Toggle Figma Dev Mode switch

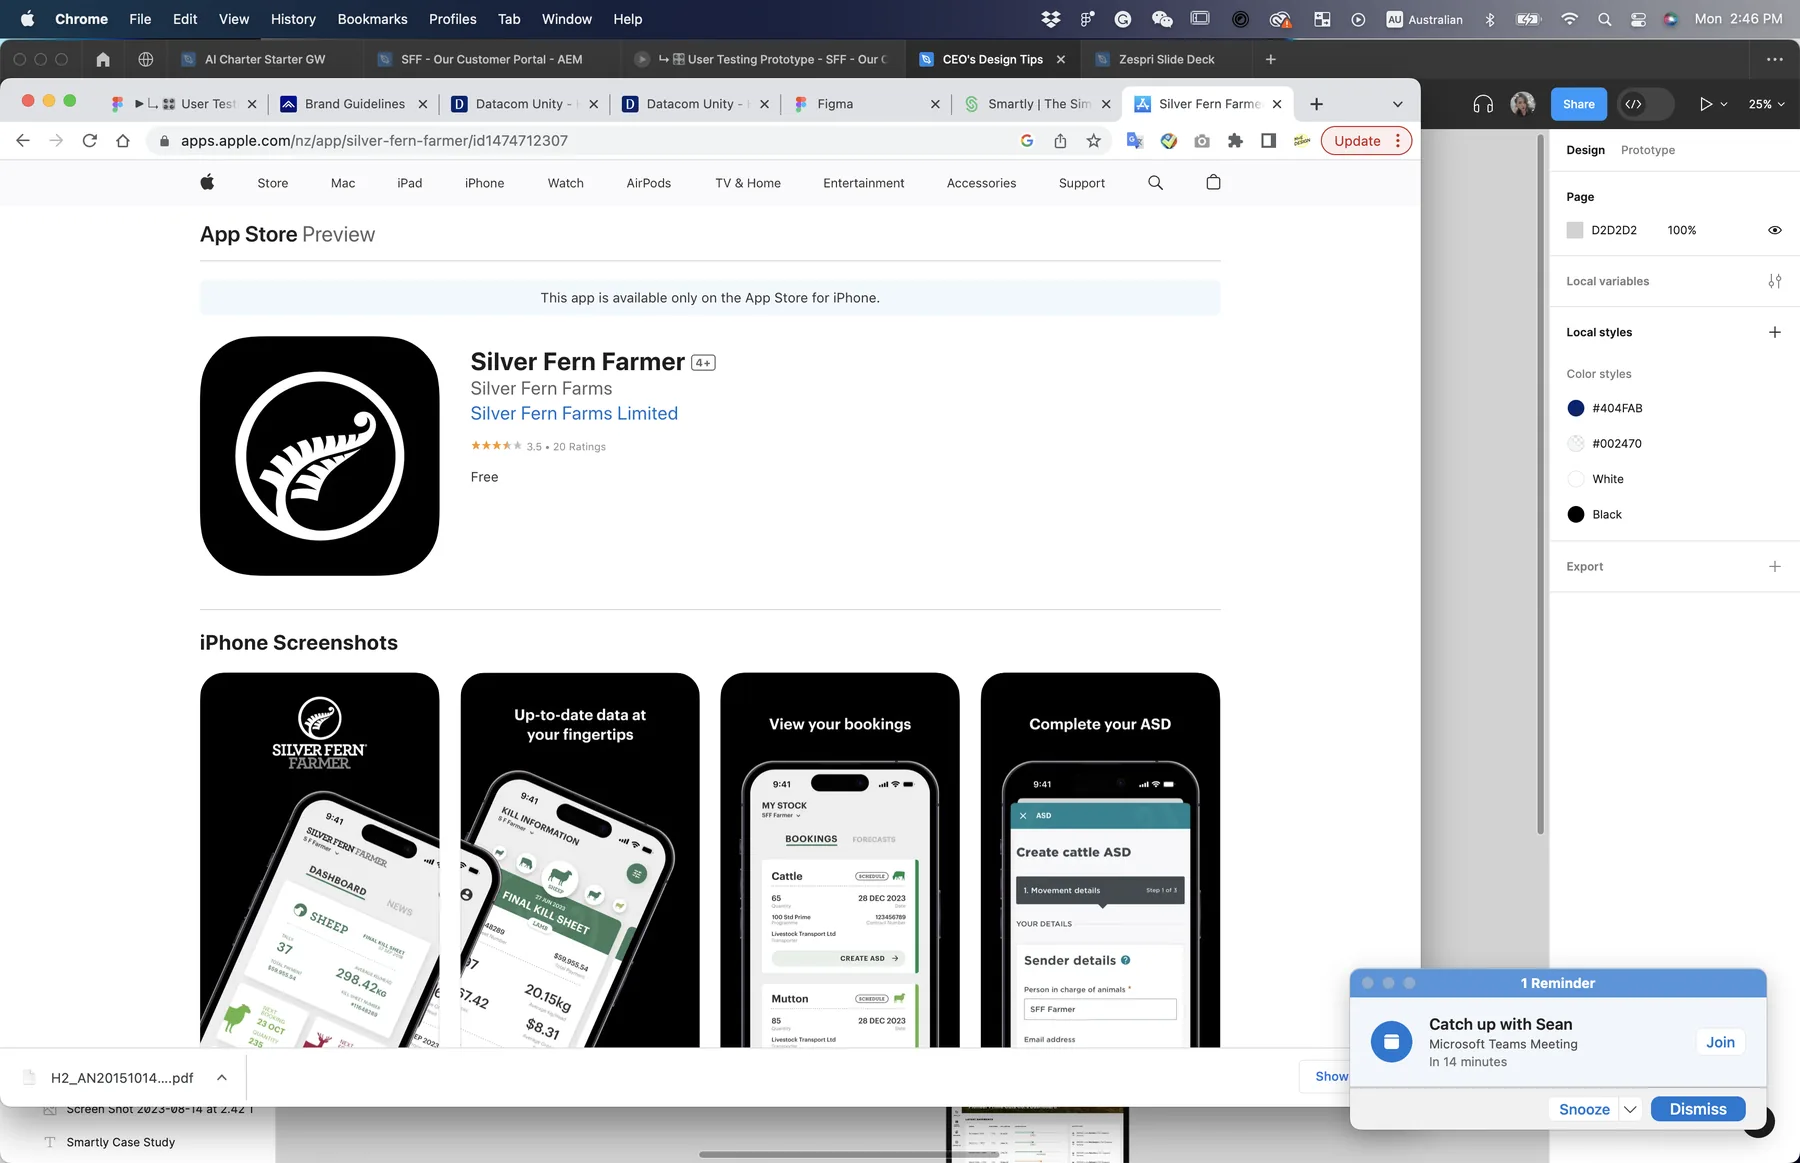point(1645,104)
